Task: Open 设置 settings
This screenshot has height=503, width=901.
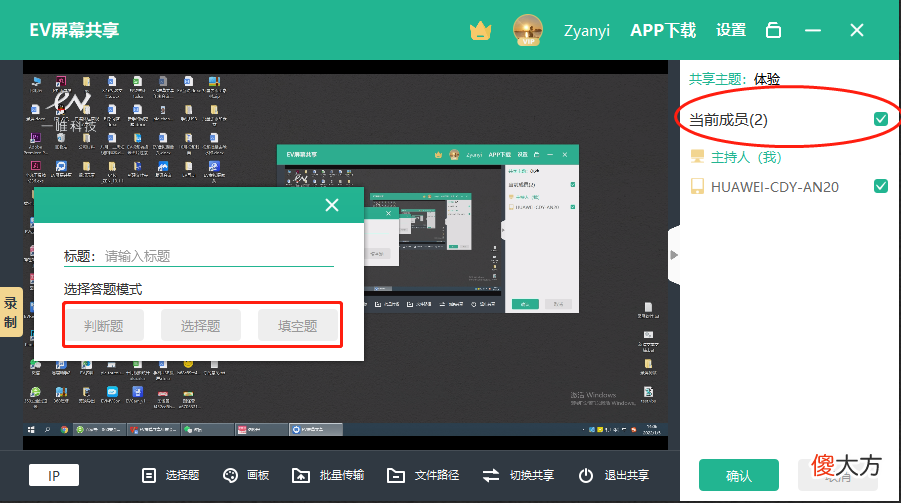Action: coord(731,30)
